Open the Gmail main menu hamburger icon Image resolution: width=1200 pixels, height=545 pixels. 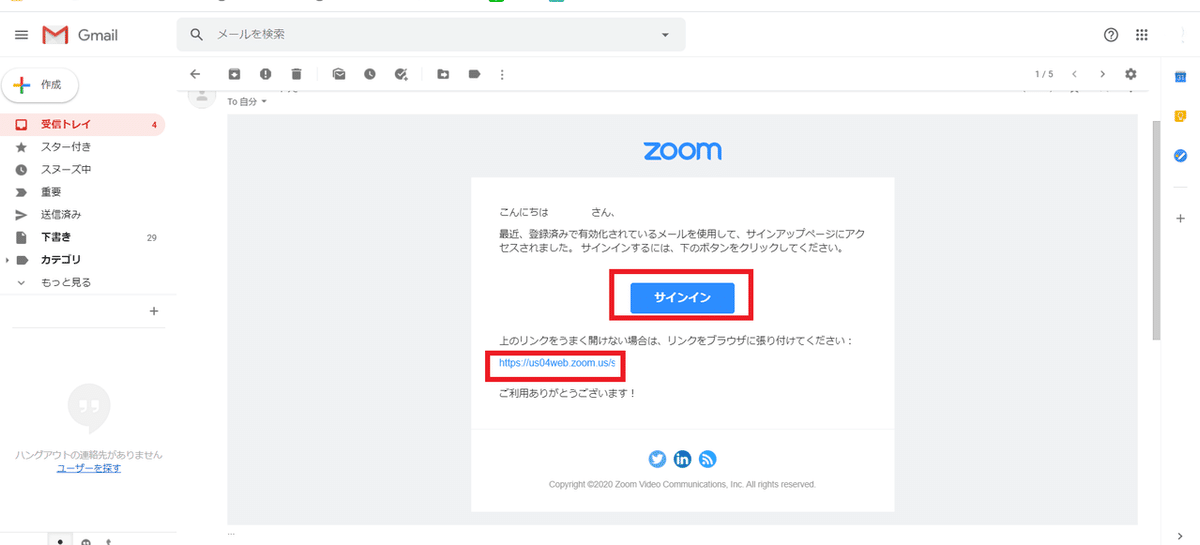(21, 35)
